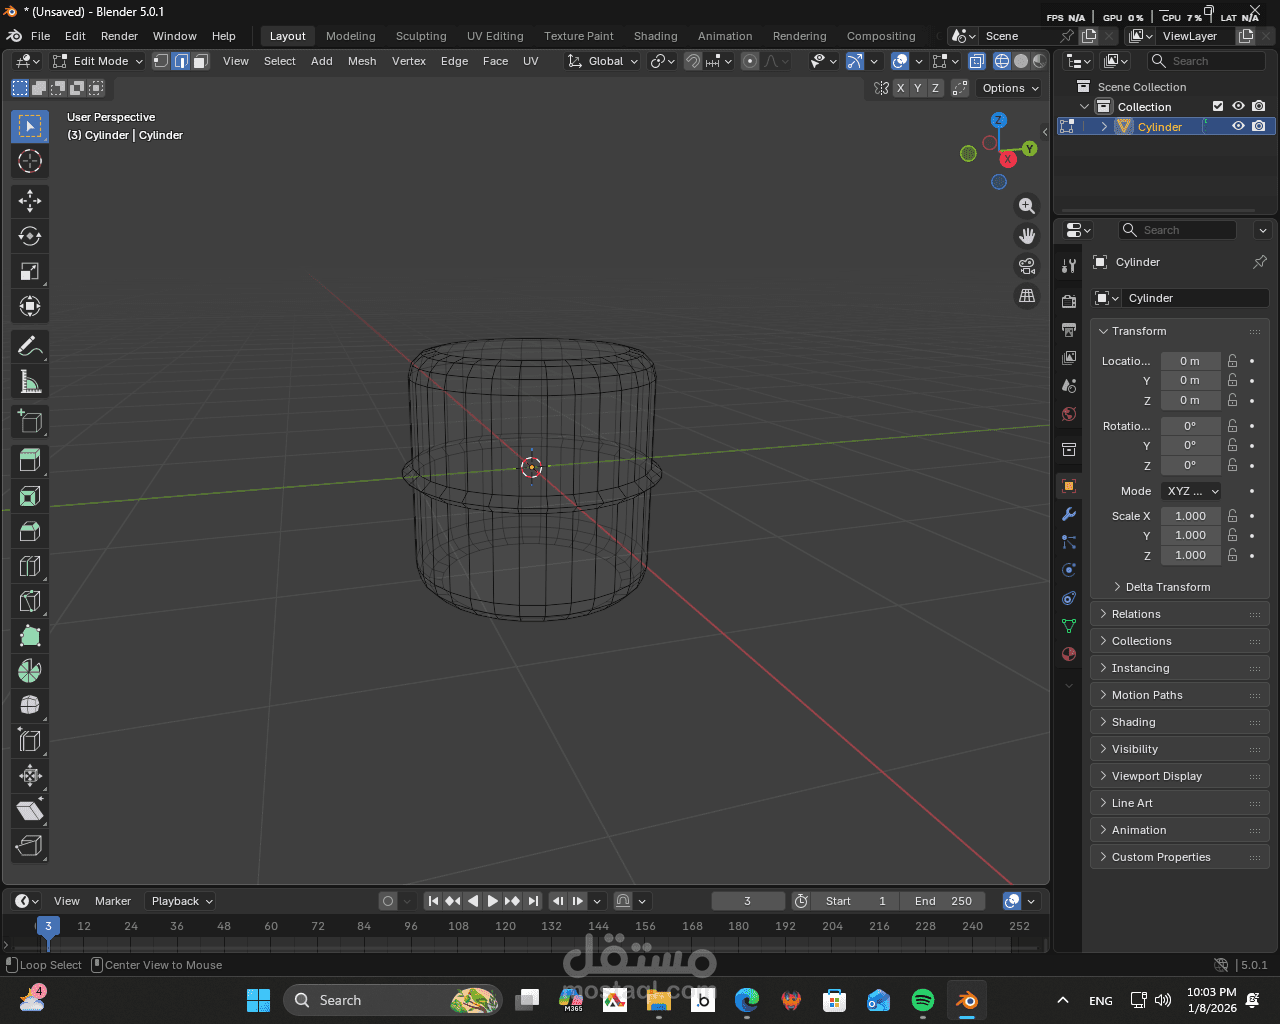Toggle lock on Location X
This screenshot has width=1280, height=1024.
(x=1233, y=361)
